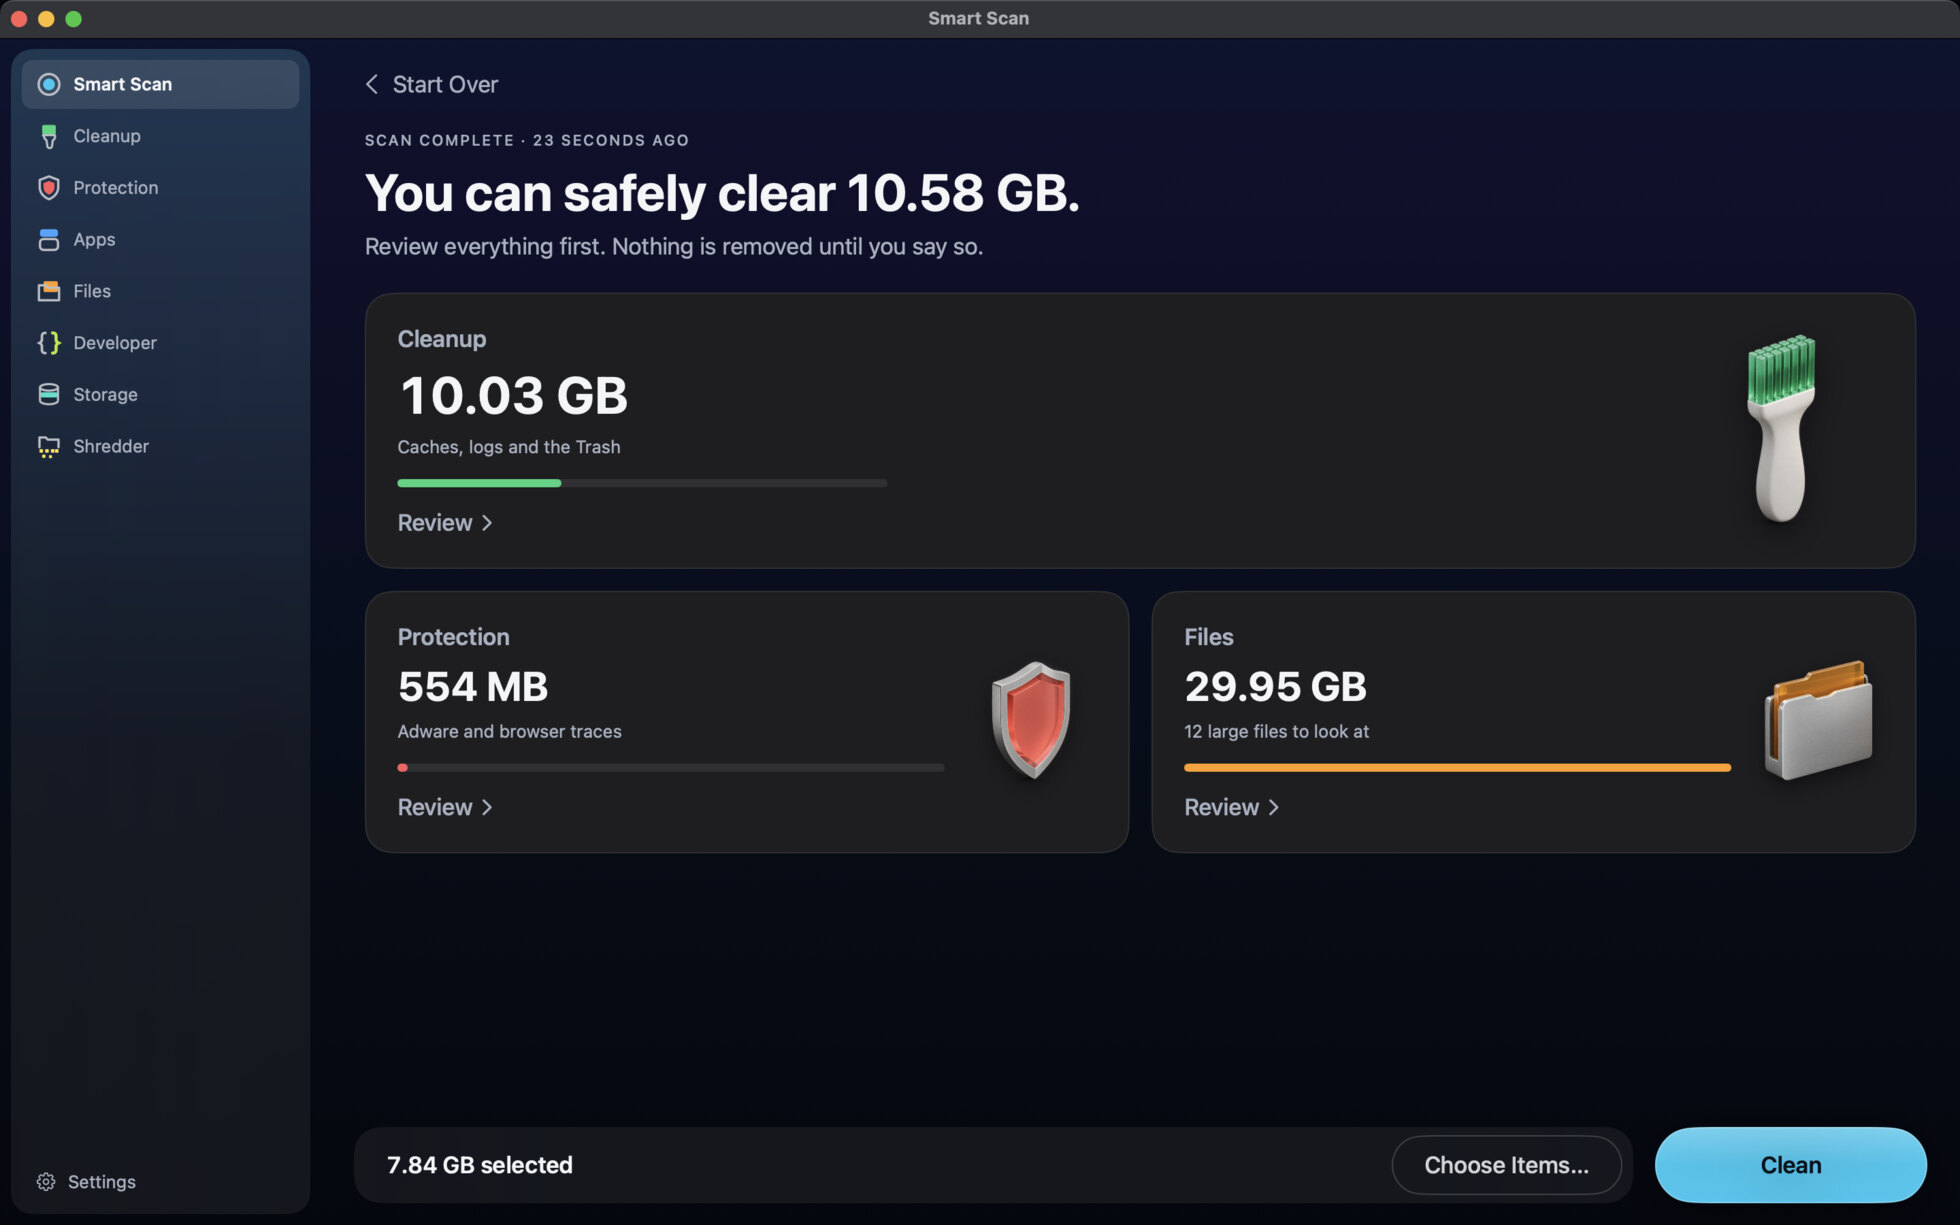Click the Shredder icon in sidebar

48,446
